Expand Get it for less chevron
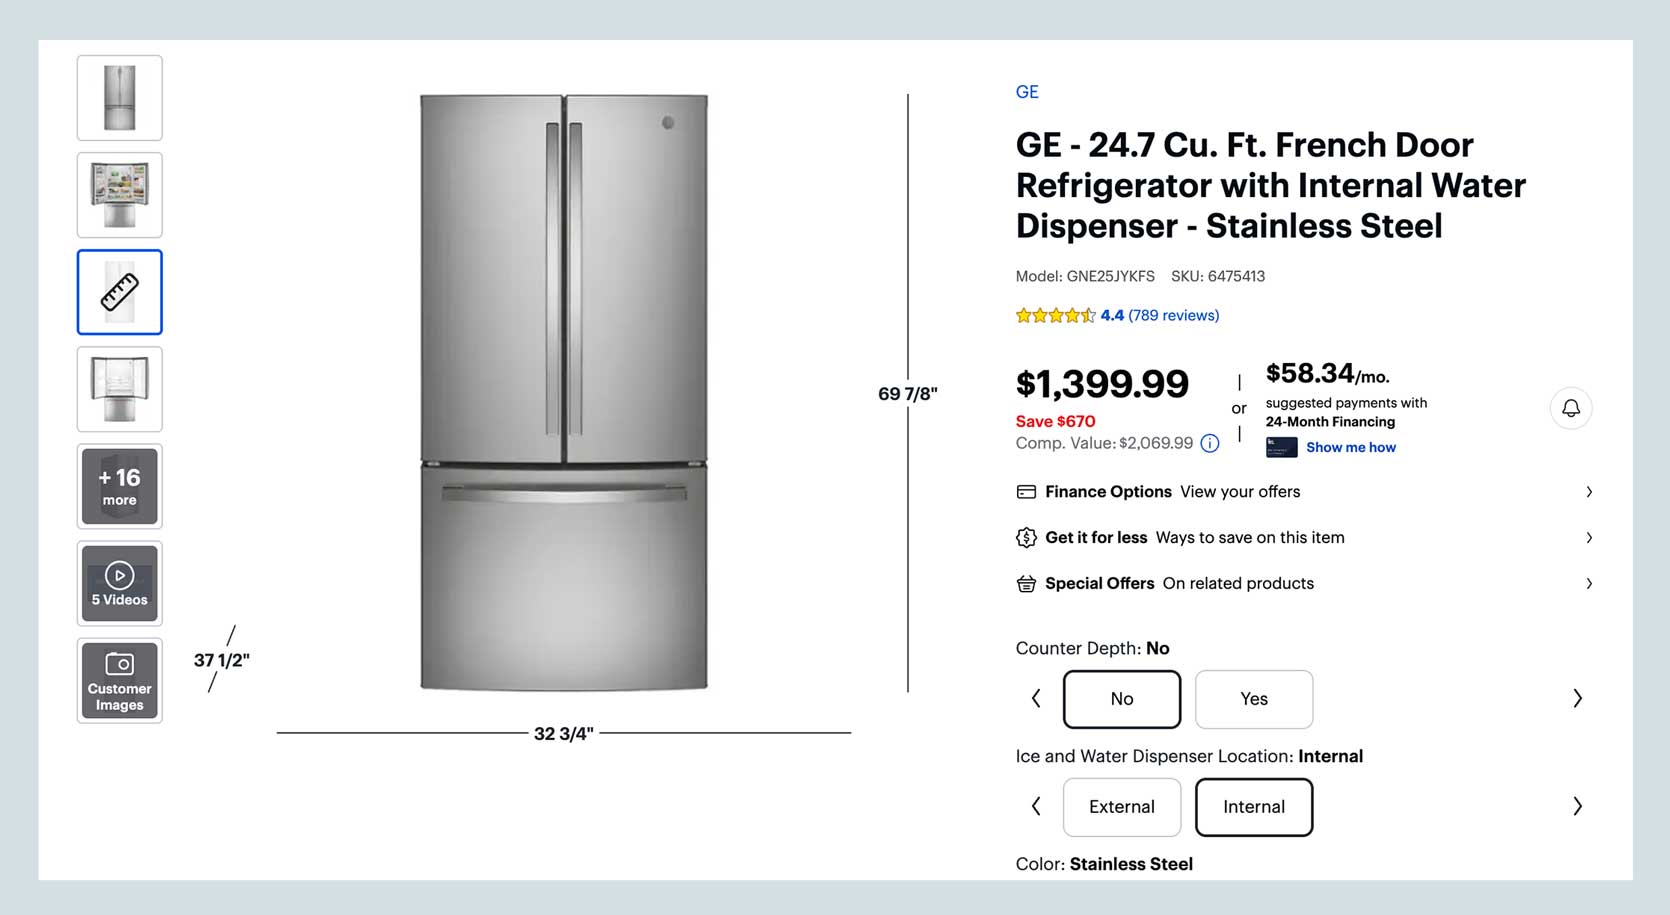The width and height of the screenshot is (1670, 915). pos(1589,538)
